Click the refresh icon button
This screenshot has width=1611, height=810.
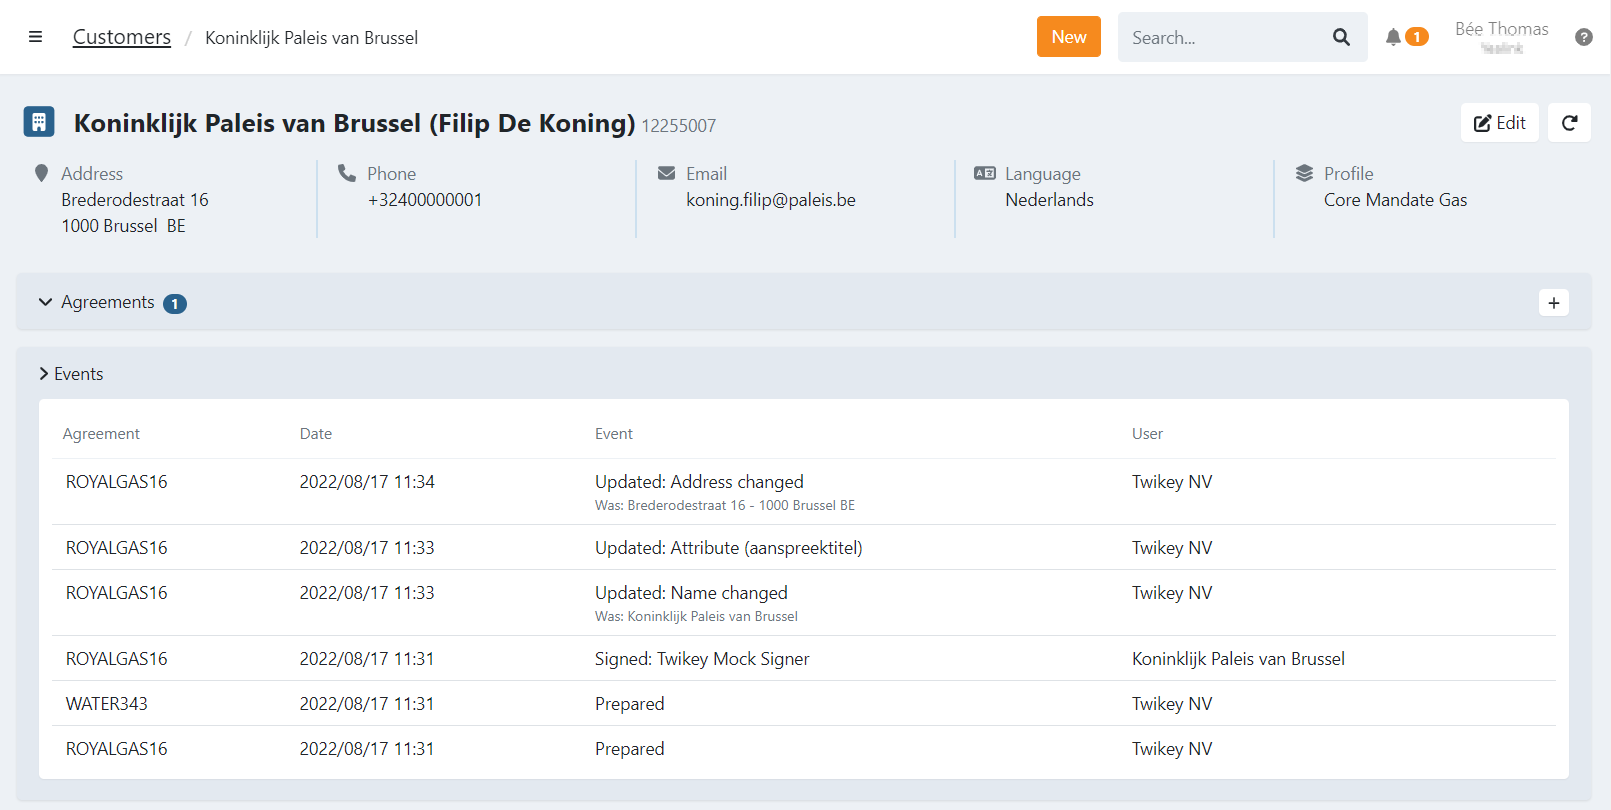click(1569, 123)
